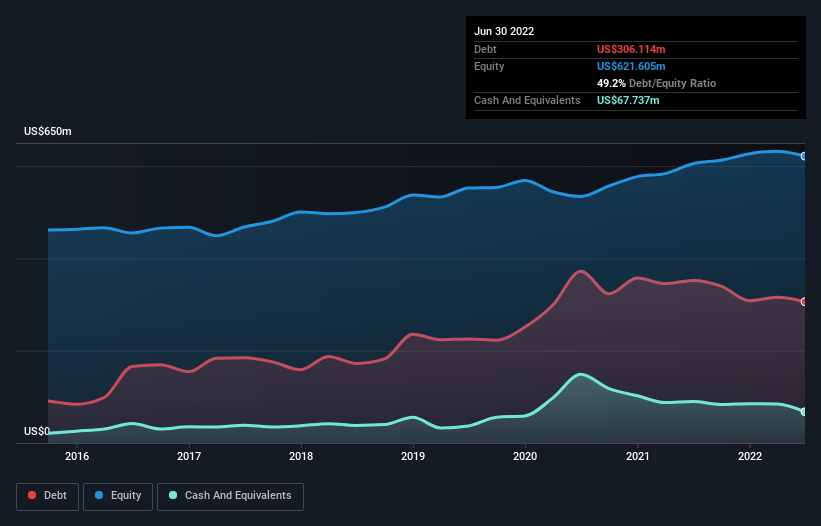Click the 2020 x-axis label
821x526 pixels.
[525, 456]
